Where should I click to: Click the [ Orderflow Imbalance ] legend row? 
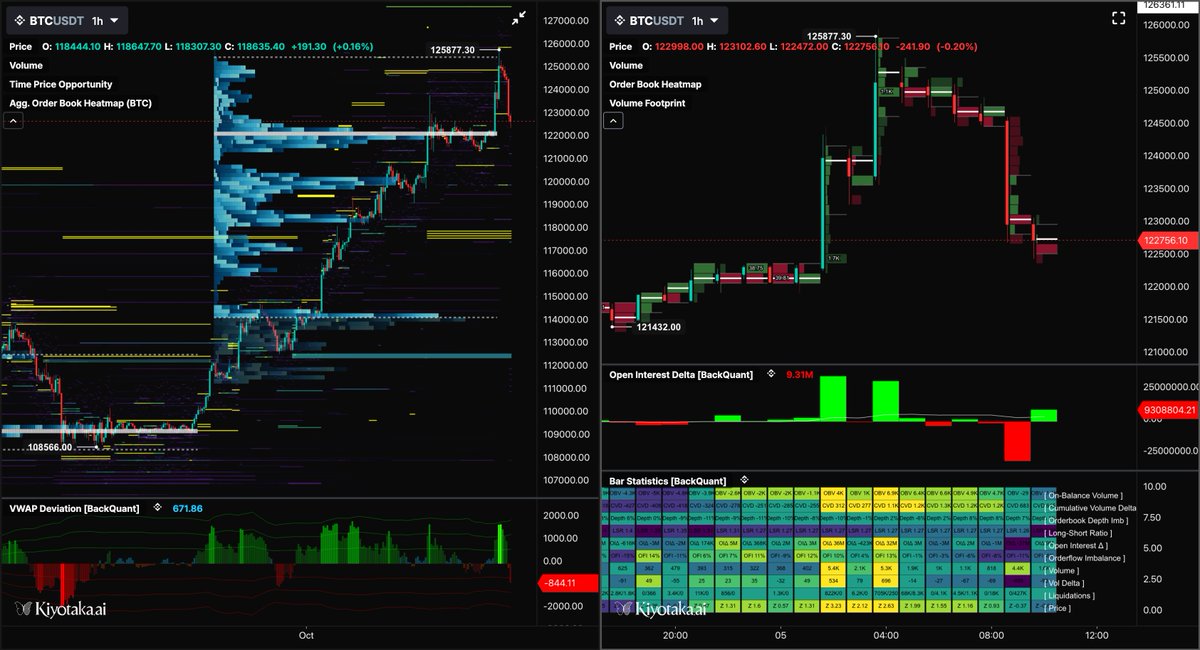pyautogui.click(x=1086, y=558)
